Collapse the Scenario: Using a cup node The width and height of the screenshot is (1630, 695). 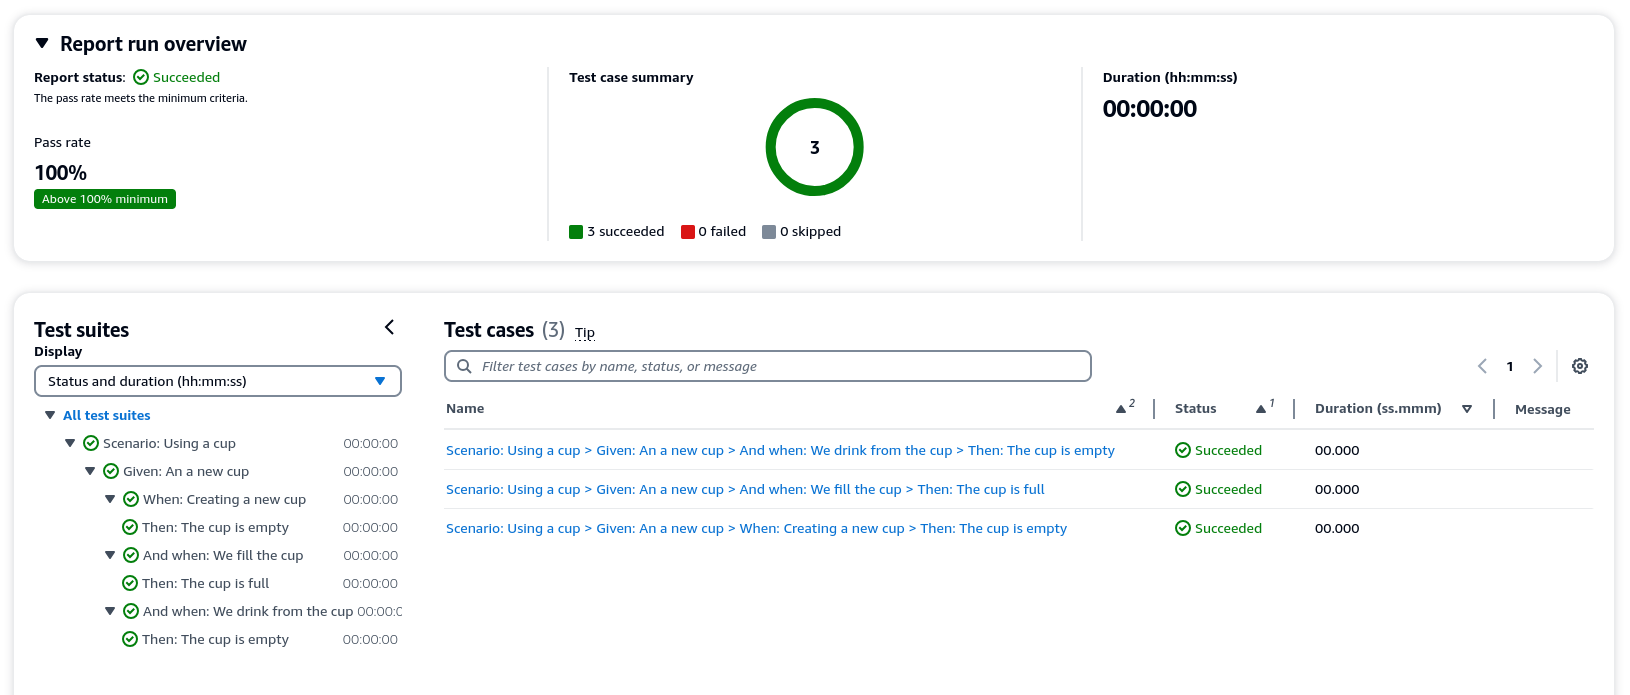[70, 443]
